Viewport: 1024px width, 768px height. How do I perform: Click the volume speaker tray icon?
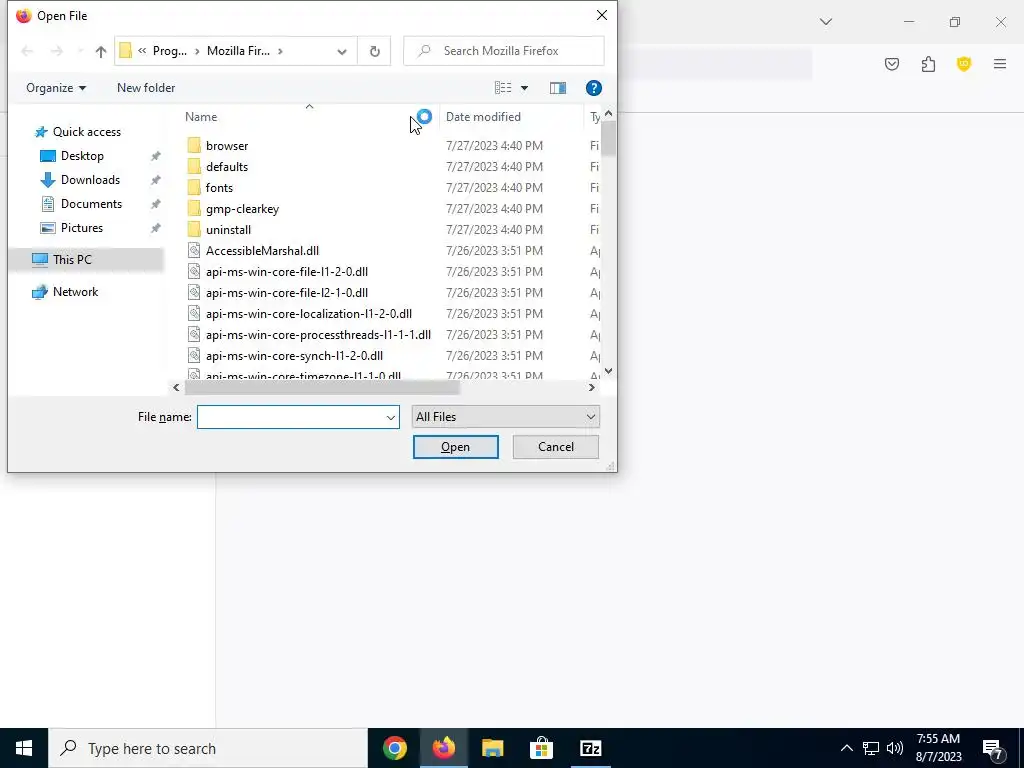pyautogui.click(x=895, y=748)
